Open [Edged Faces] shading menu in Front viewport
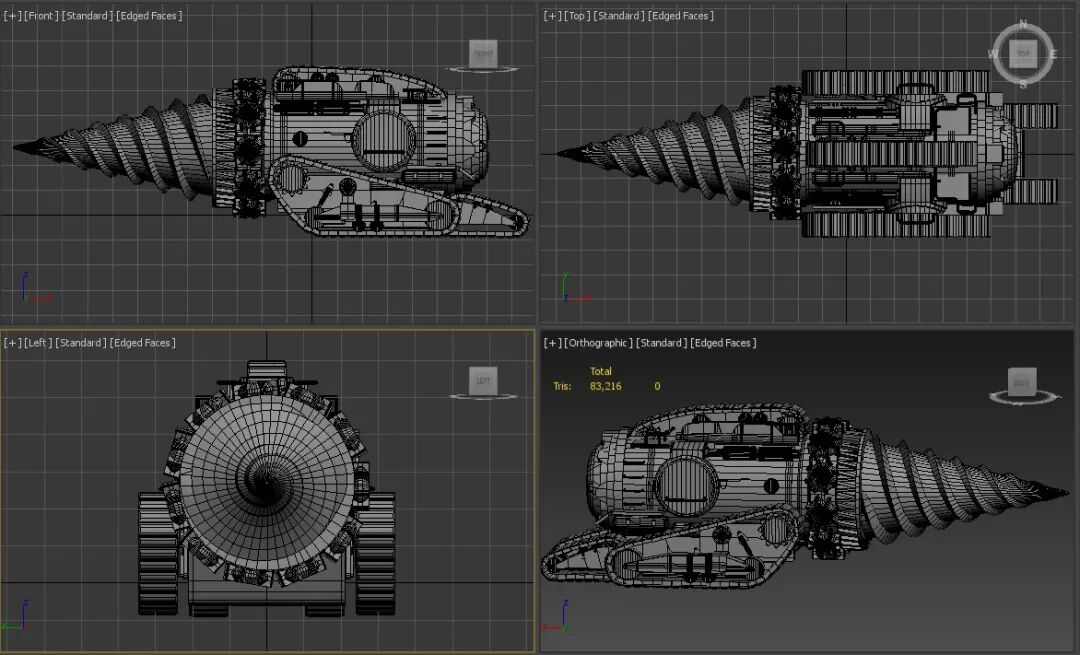 click(149, 15)
